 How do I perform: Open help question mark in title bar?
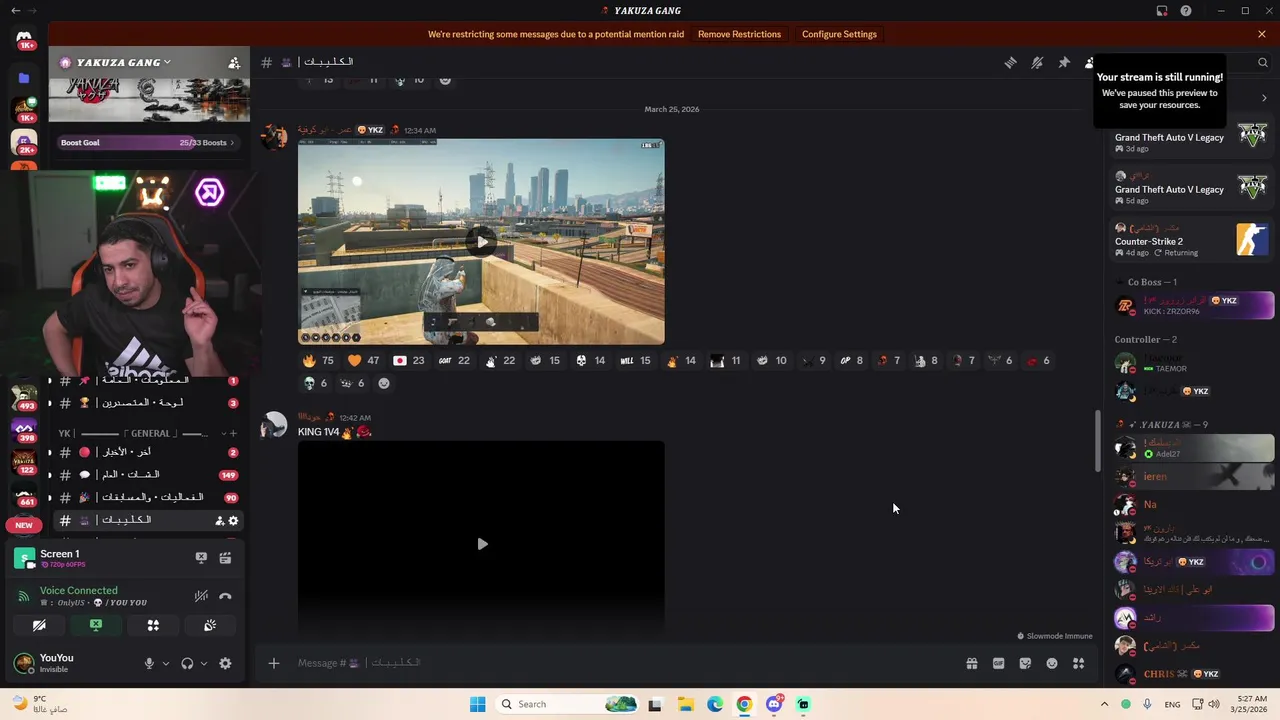pyautogui.click(x=1186, y=11)
